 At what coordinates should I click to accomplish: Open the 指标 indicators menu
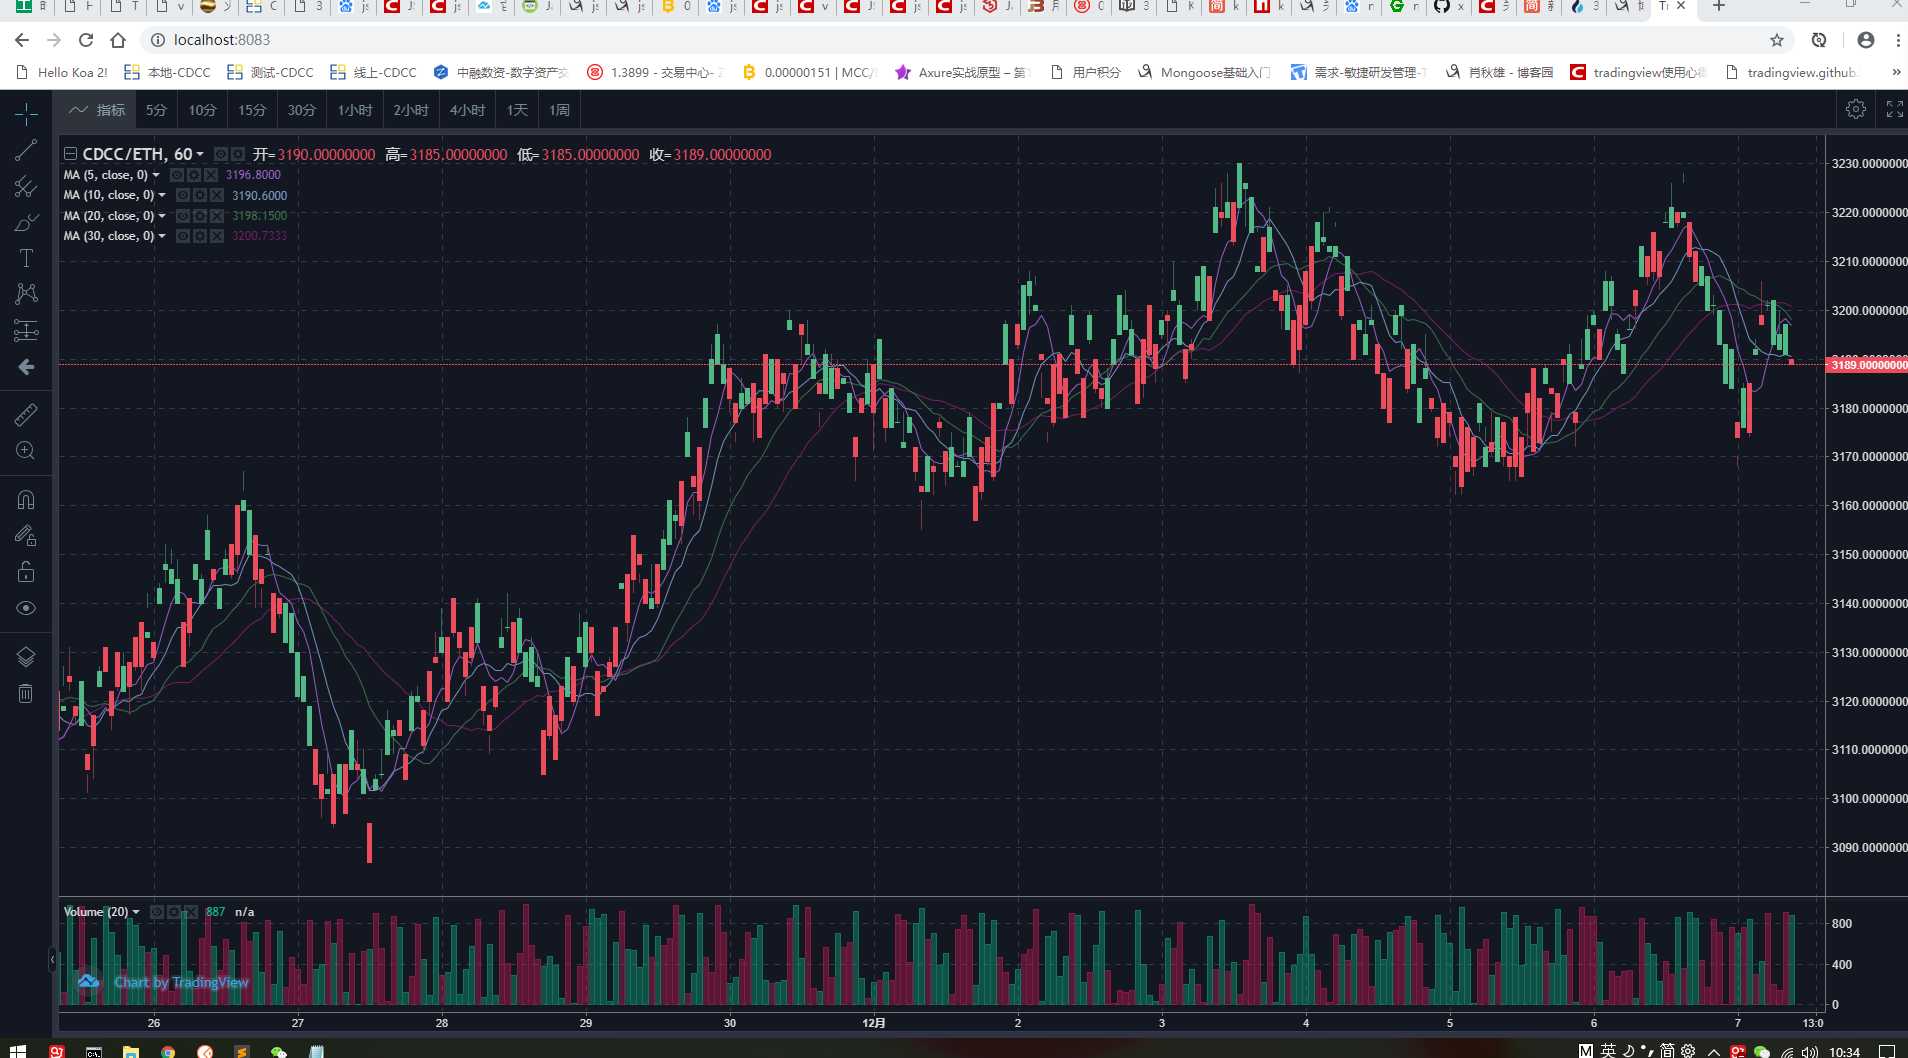97,110
